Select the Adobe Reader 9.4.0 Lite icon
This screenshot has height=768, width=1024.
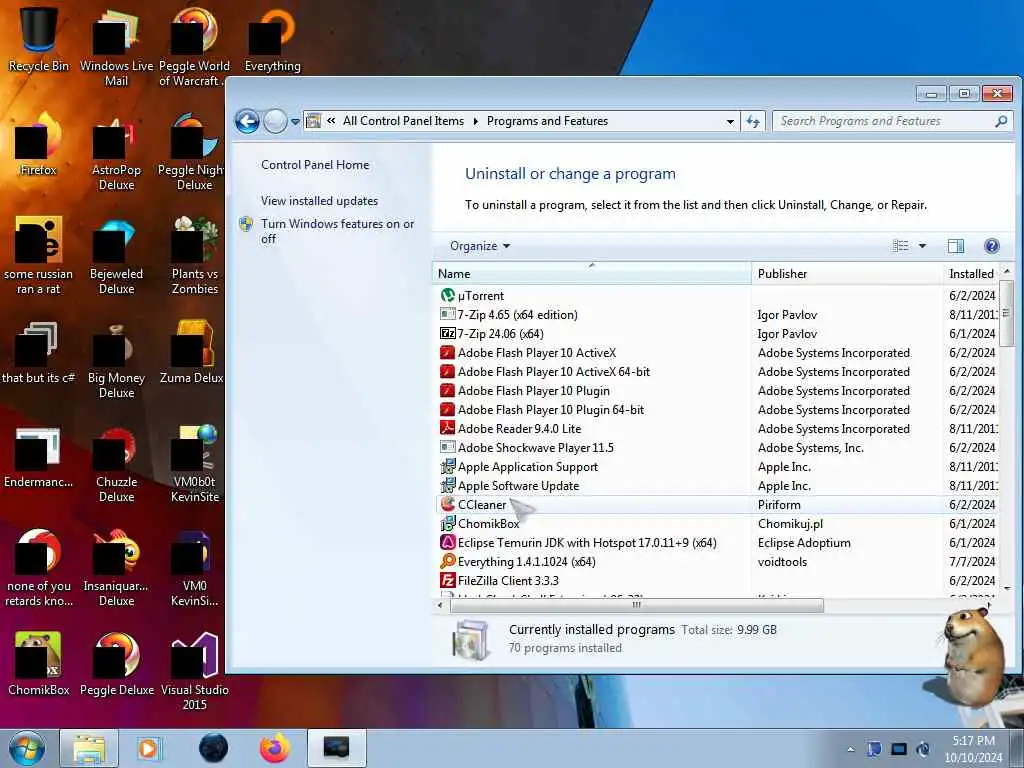point(447,428)
